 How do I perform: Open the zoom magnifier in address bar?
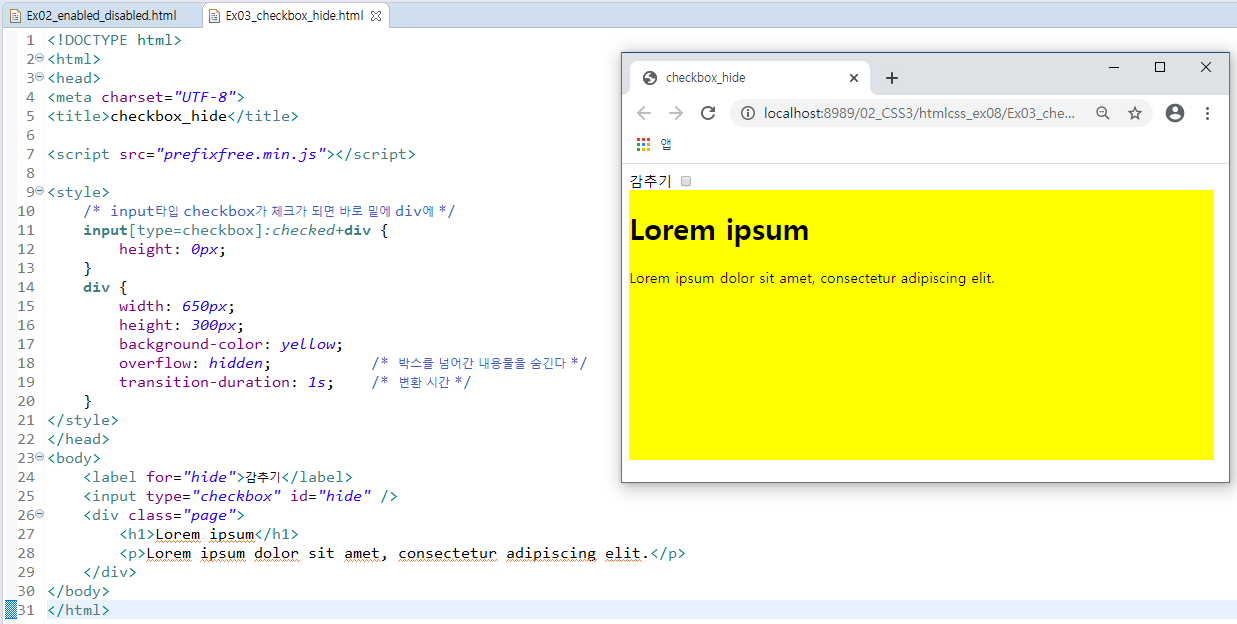point(1103,113)
